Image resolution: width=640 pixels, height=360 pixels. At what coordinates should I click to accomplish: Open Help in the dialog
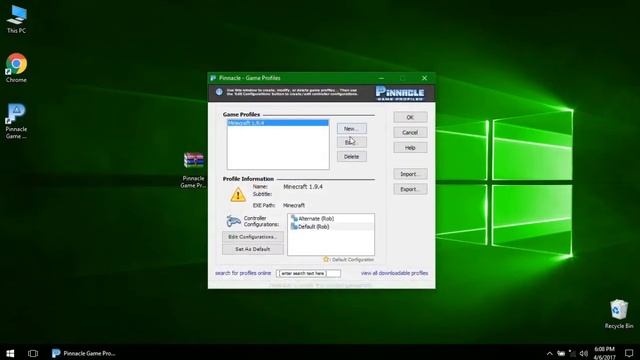[410, 148]
